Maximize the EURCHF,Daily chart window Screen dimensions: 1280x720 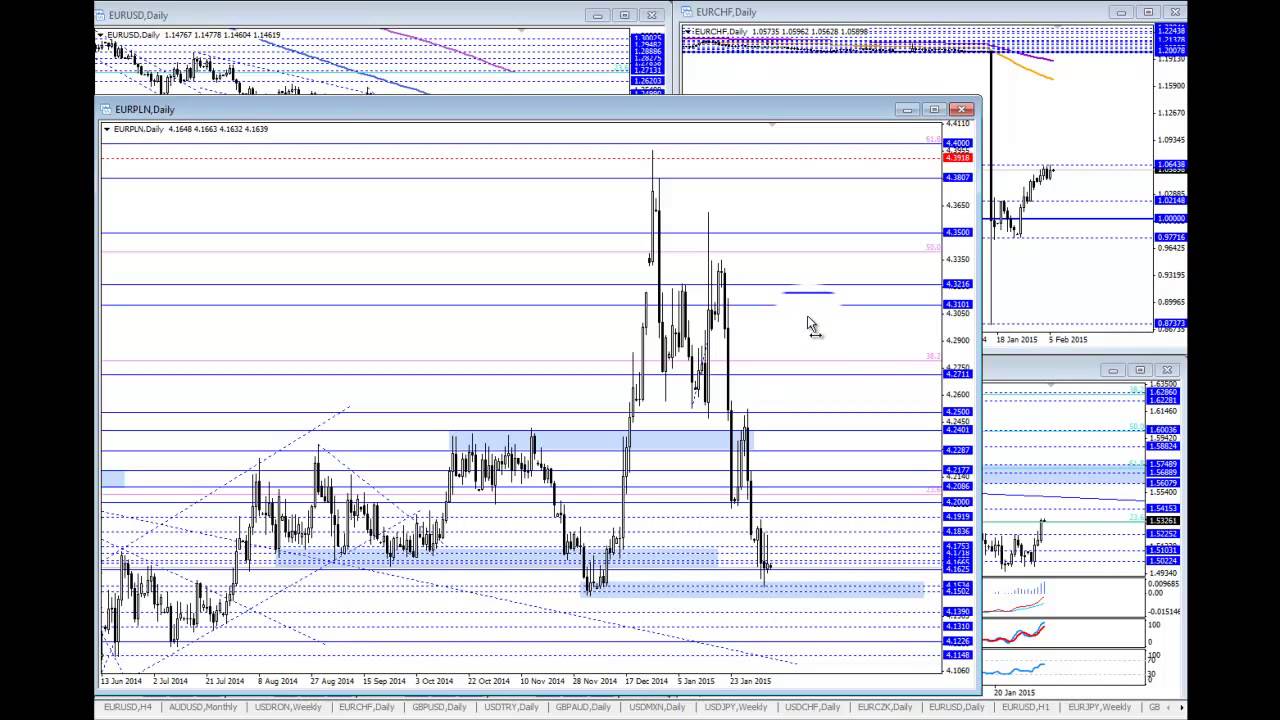1148,12
